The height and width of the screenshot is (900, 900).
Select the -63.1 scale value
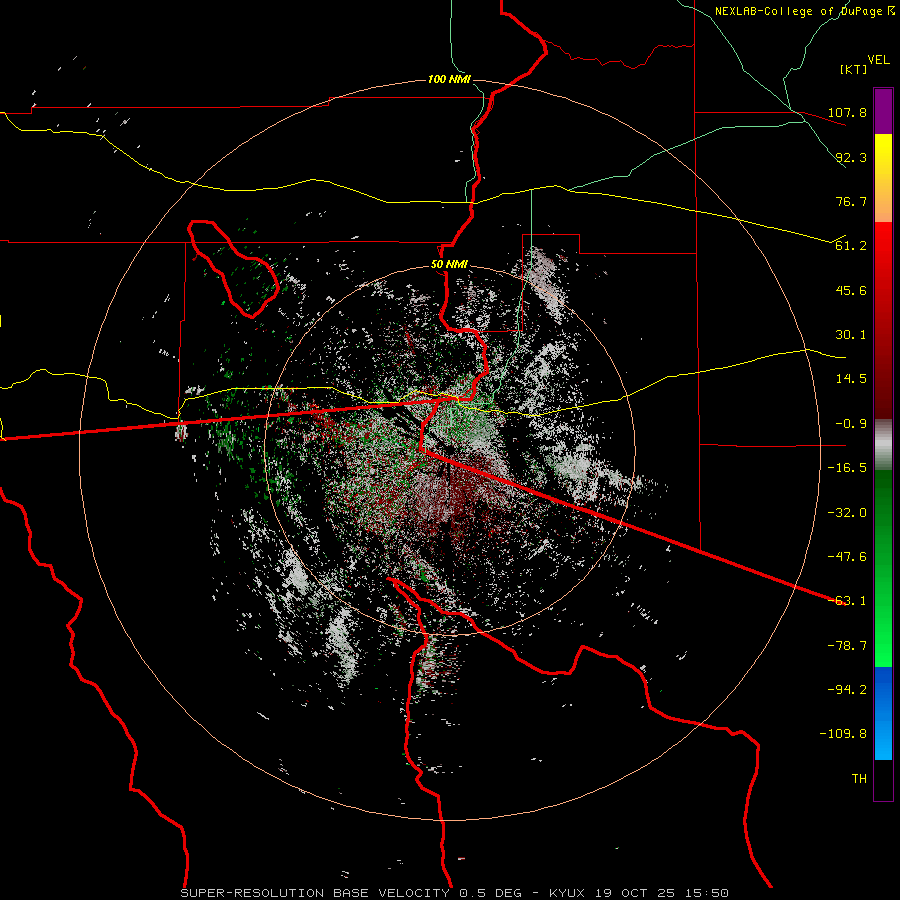(x=847, y=601)
